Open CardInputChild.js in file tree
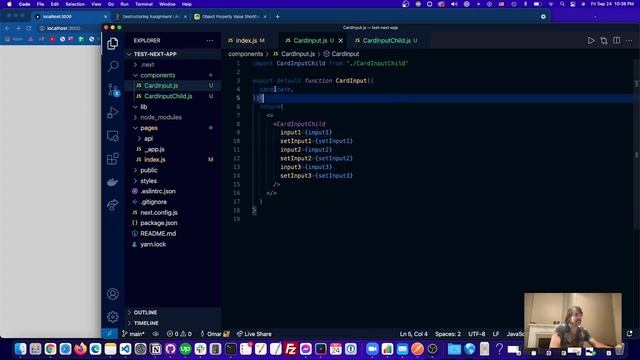Viewport: 640px width, 360px height. [x=173, y=96]
